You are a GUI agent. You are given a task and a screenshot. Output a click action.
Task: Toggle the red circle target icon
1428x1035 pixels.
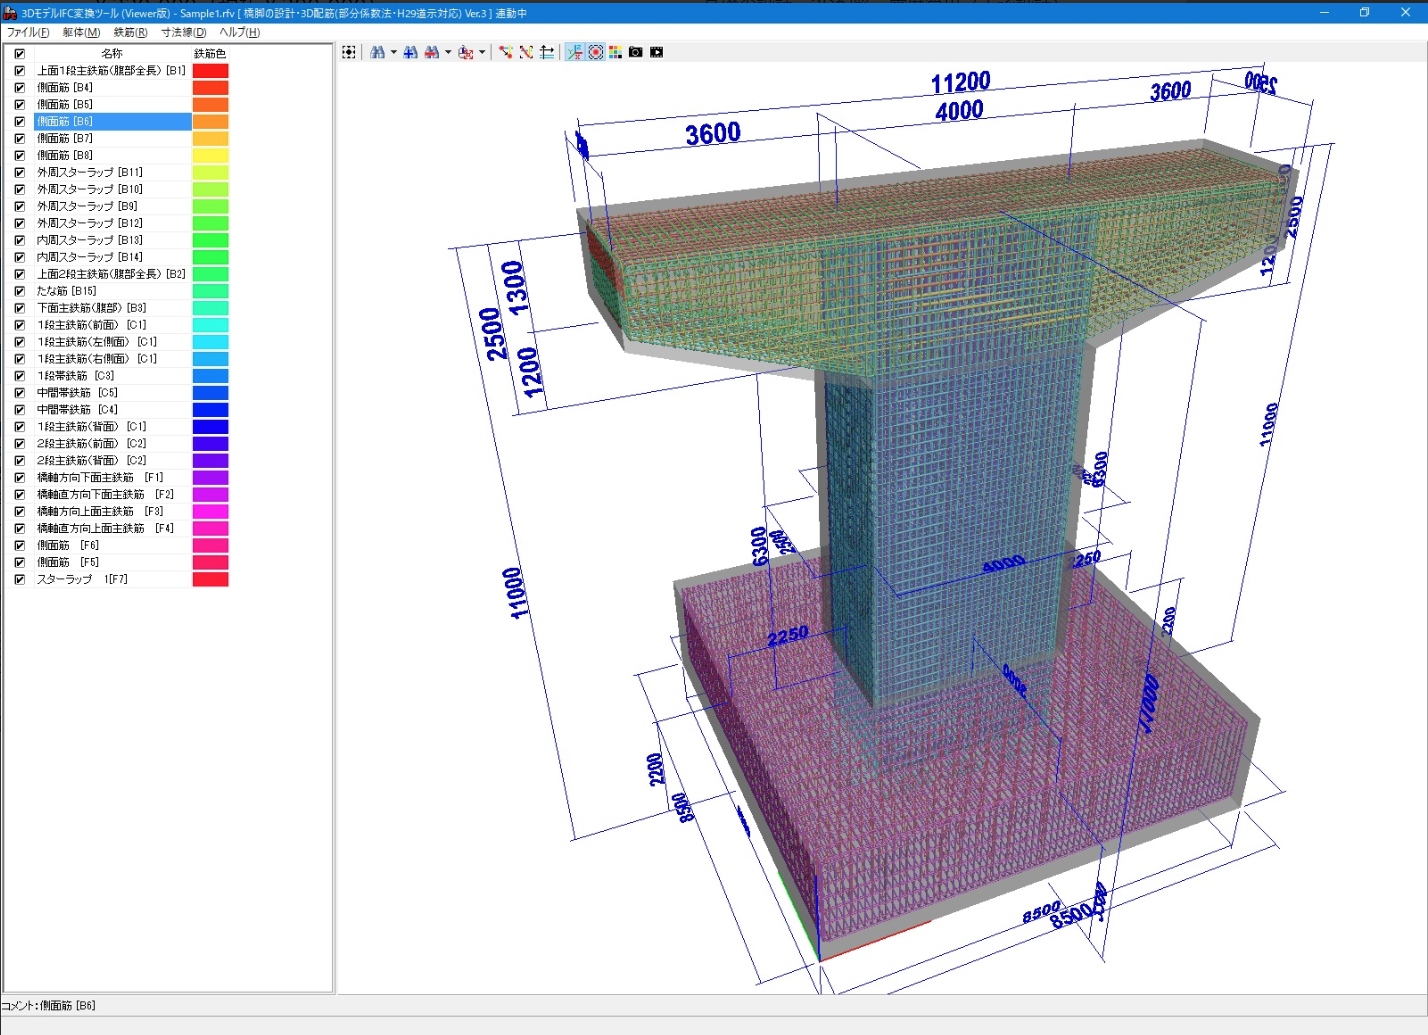click(595, 52)
